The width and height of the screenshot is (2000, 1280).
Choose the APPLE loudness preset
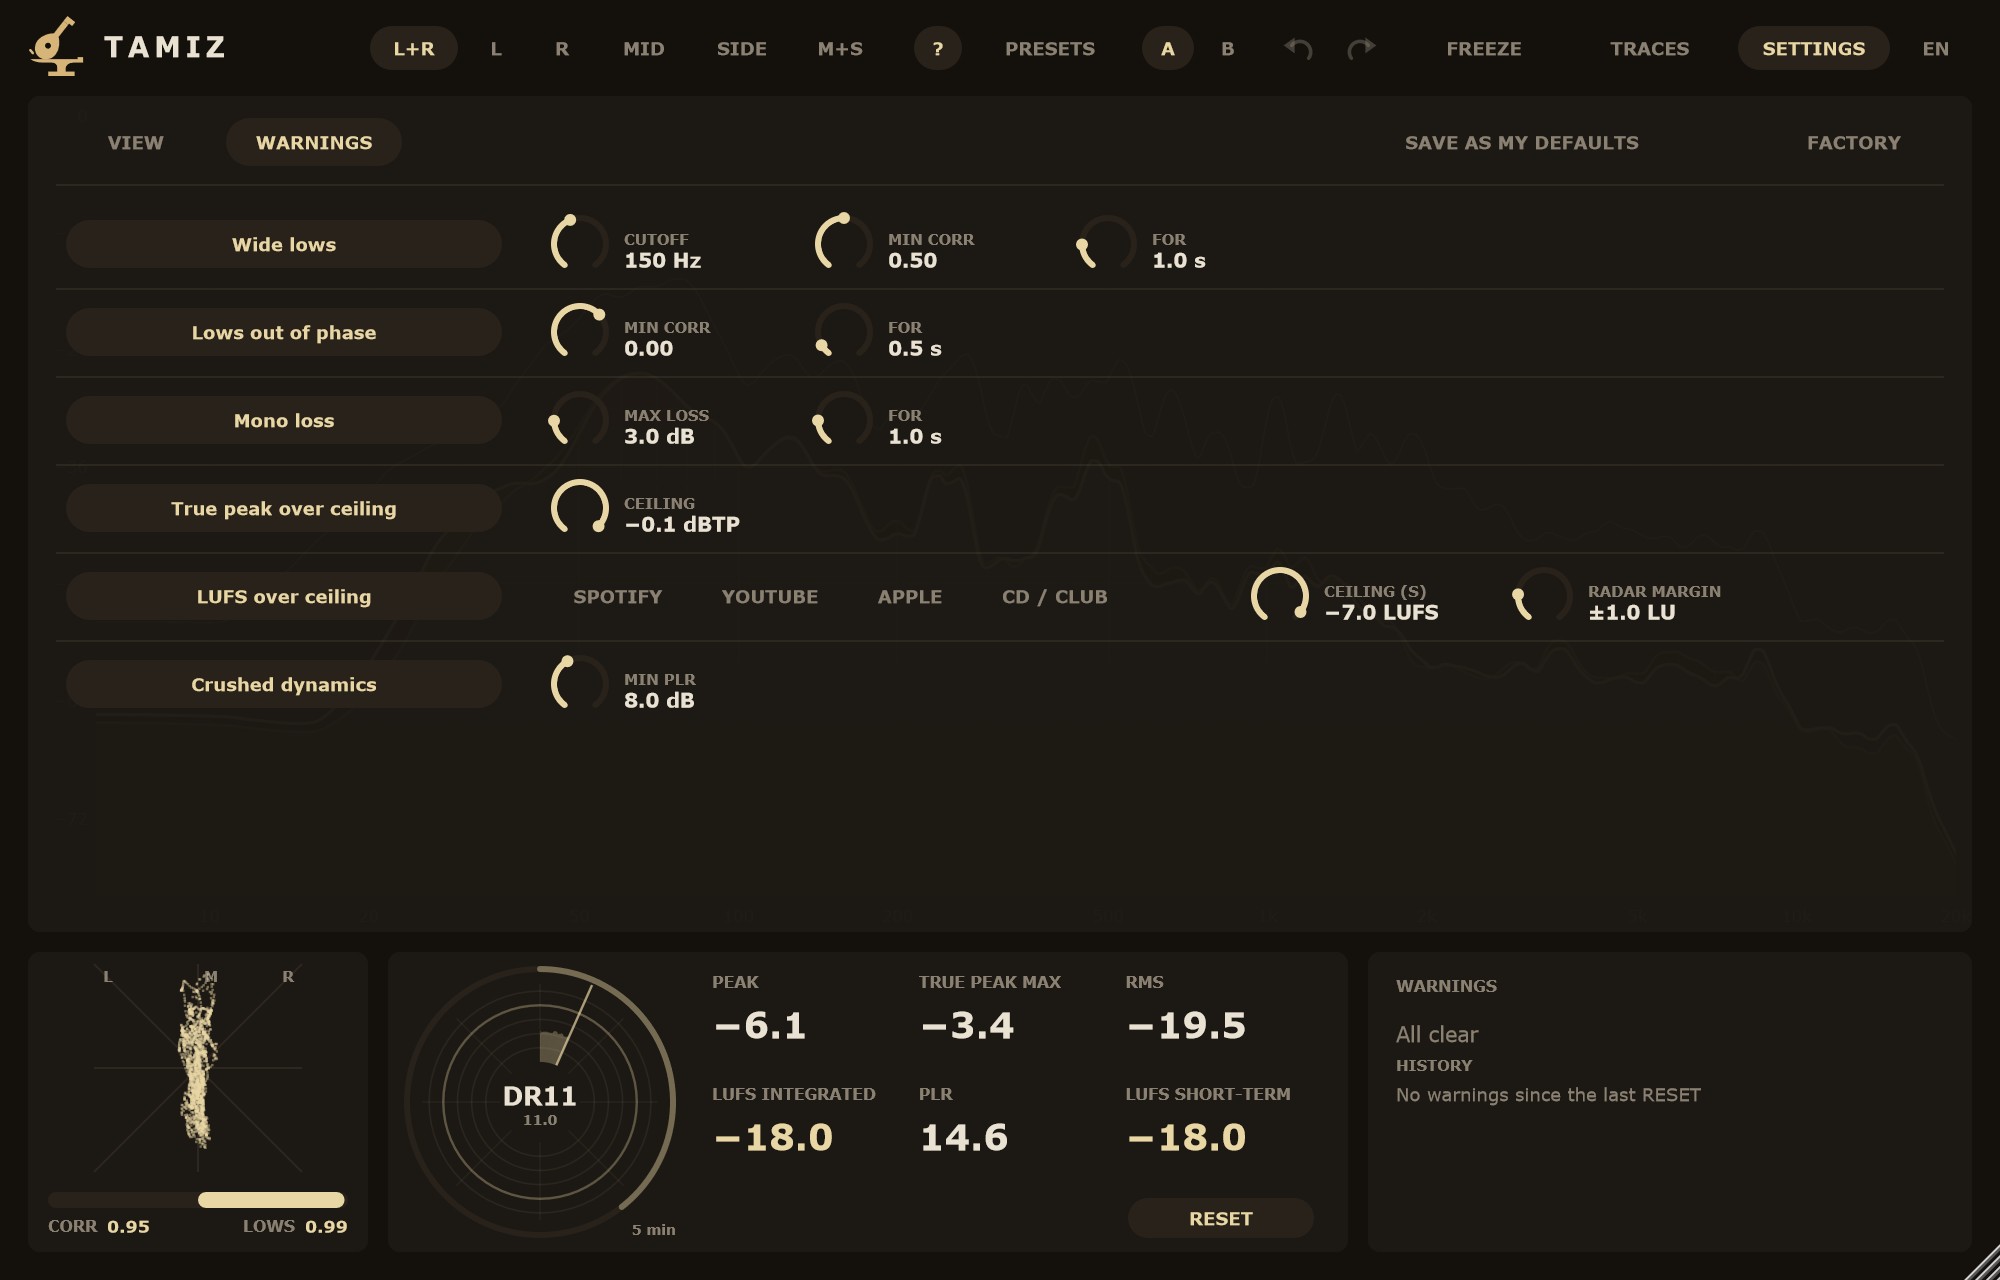pos(910,597)
